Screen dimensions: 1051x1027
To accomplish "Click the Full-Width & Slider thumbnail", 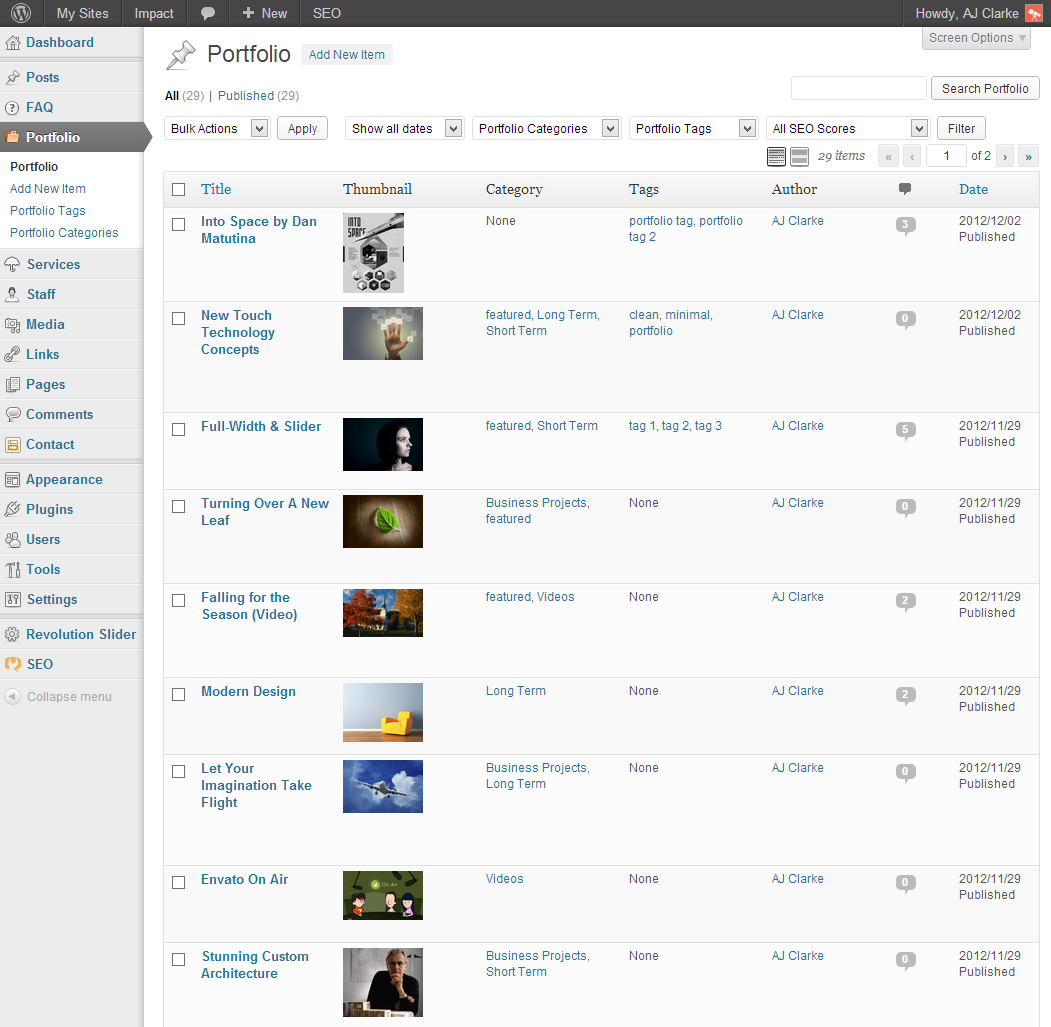I will [382, 444].
